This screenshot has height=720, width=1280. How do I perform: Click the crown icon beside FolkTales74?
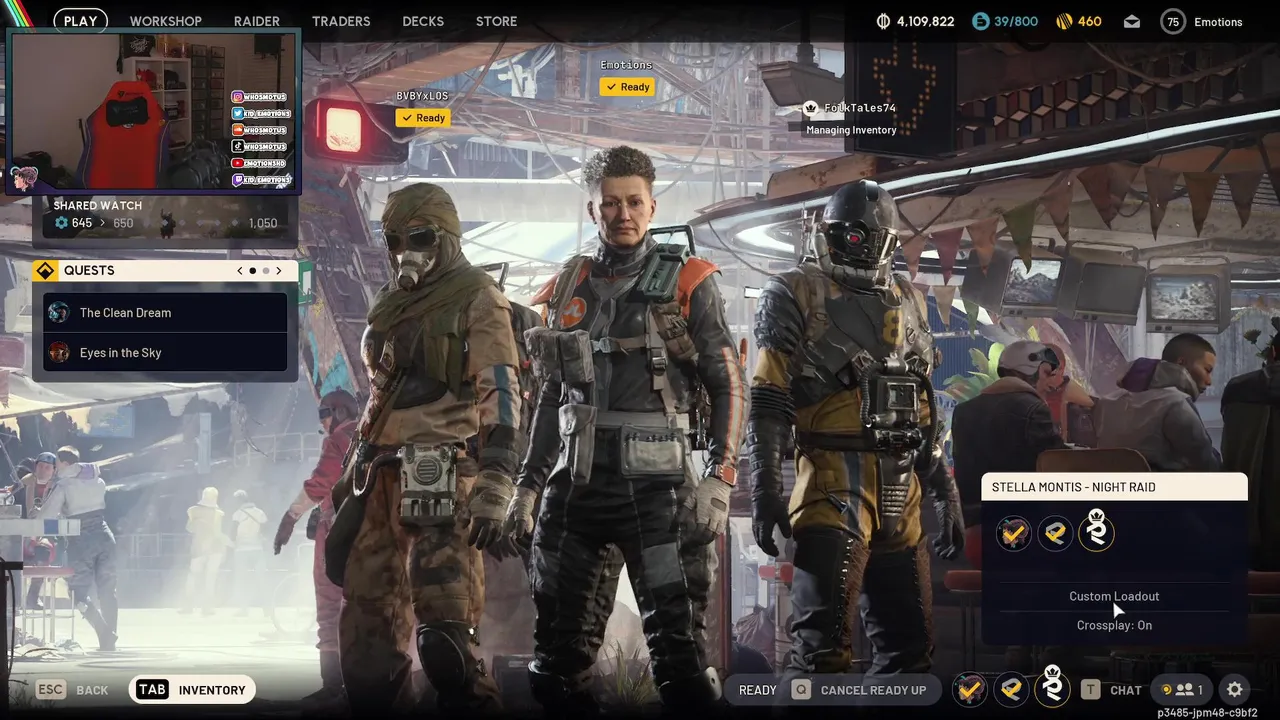[810, 107]
